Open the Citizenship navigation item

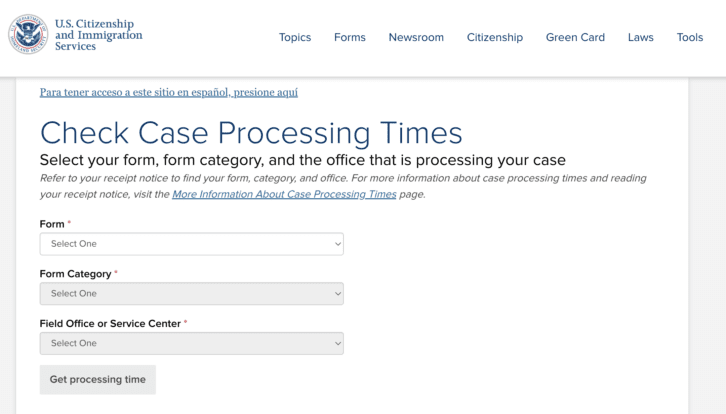click(494, 37)
